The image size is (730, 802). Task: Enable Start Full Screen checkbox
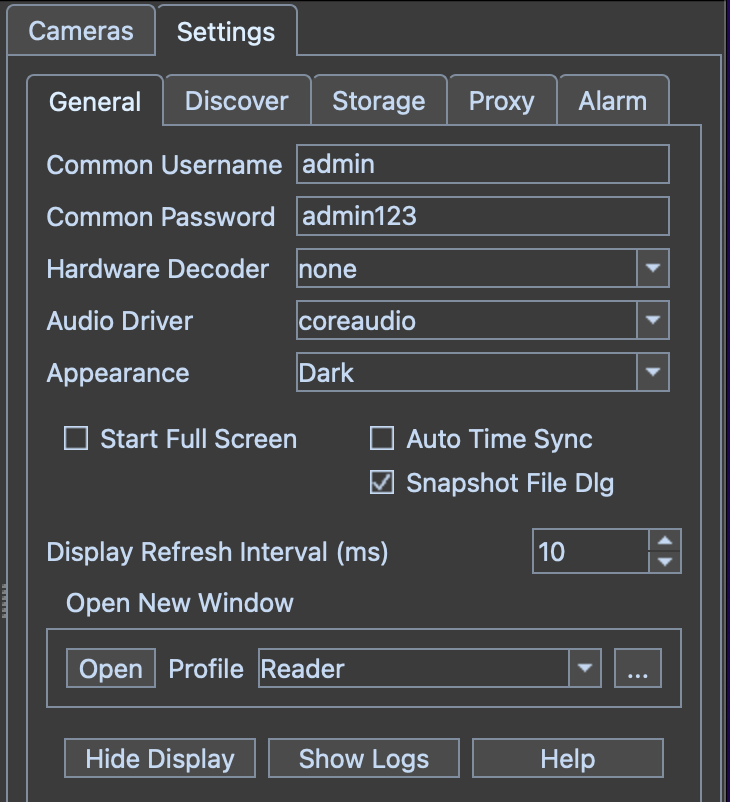coord(76,439)
